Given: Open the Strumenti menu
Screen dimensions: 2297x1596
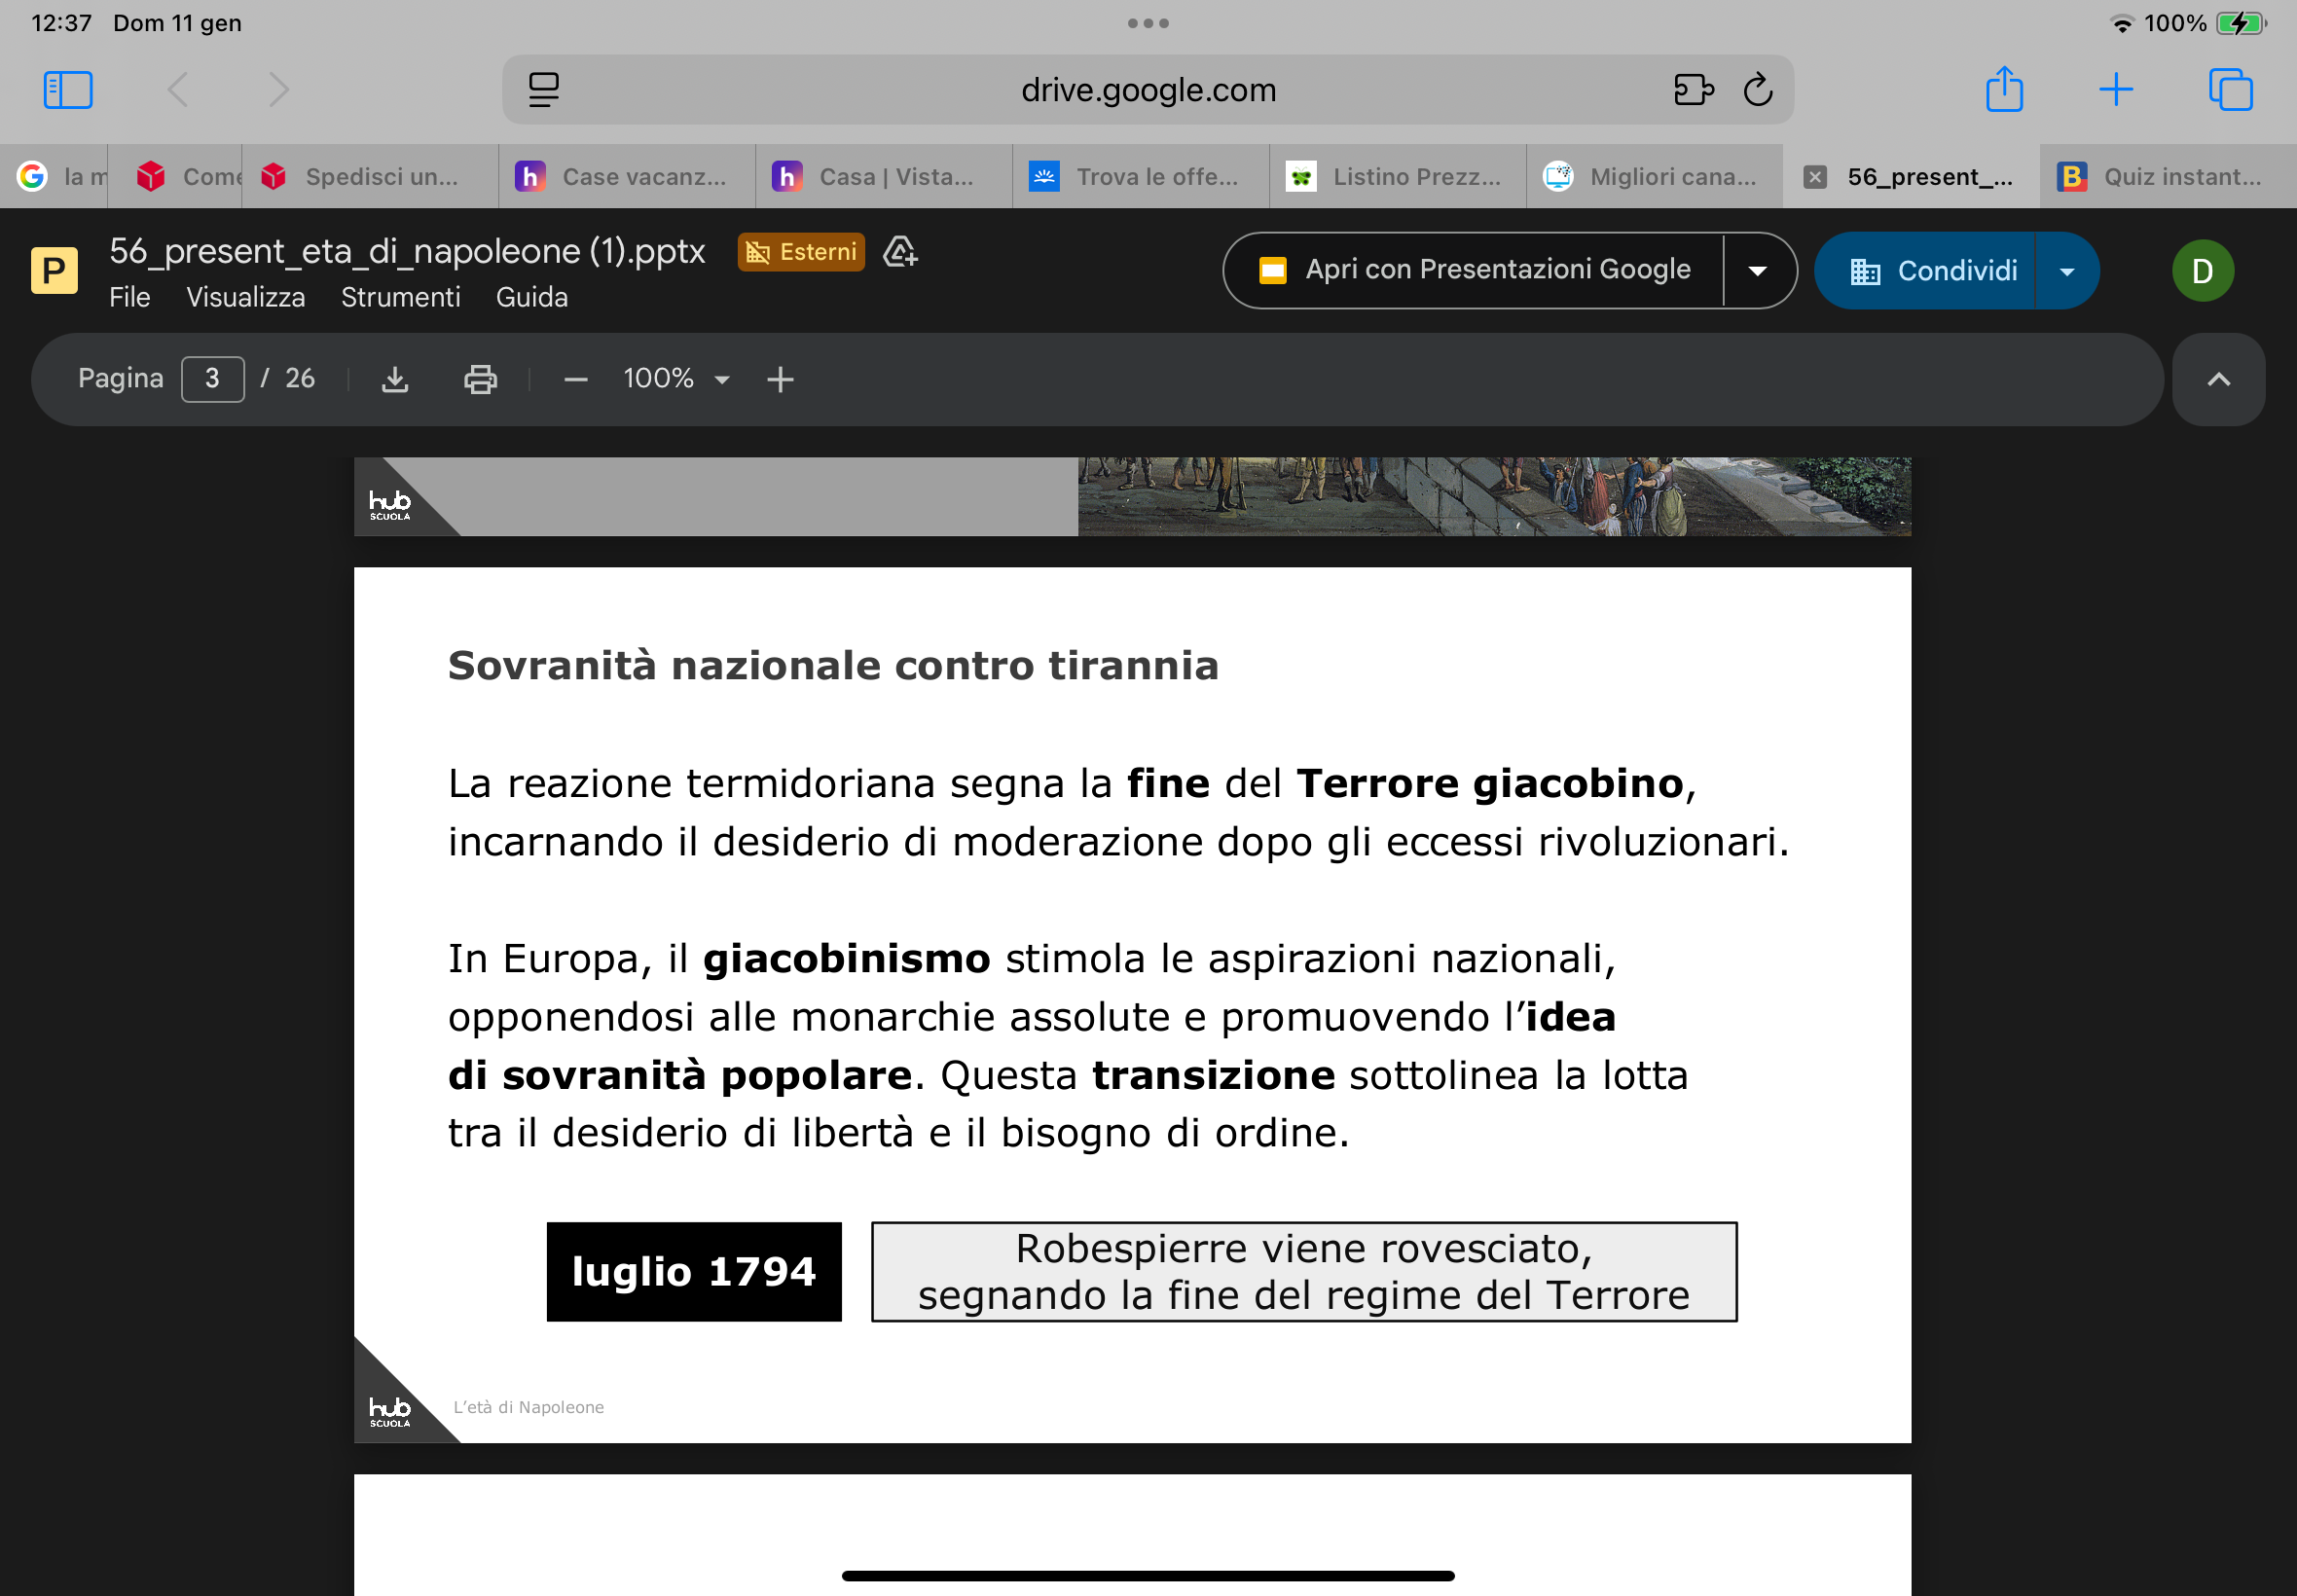Looking at the screenshot, I should coord(400,297).
